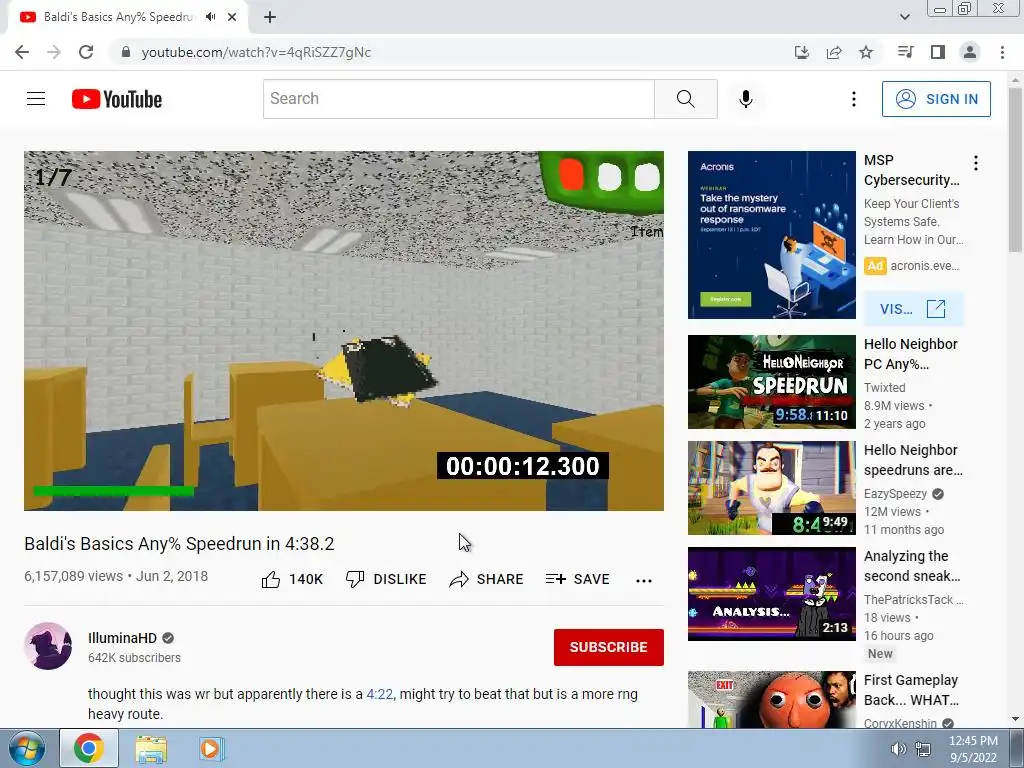Visit ThePatricksTack channel name

(x=913, y=600)
